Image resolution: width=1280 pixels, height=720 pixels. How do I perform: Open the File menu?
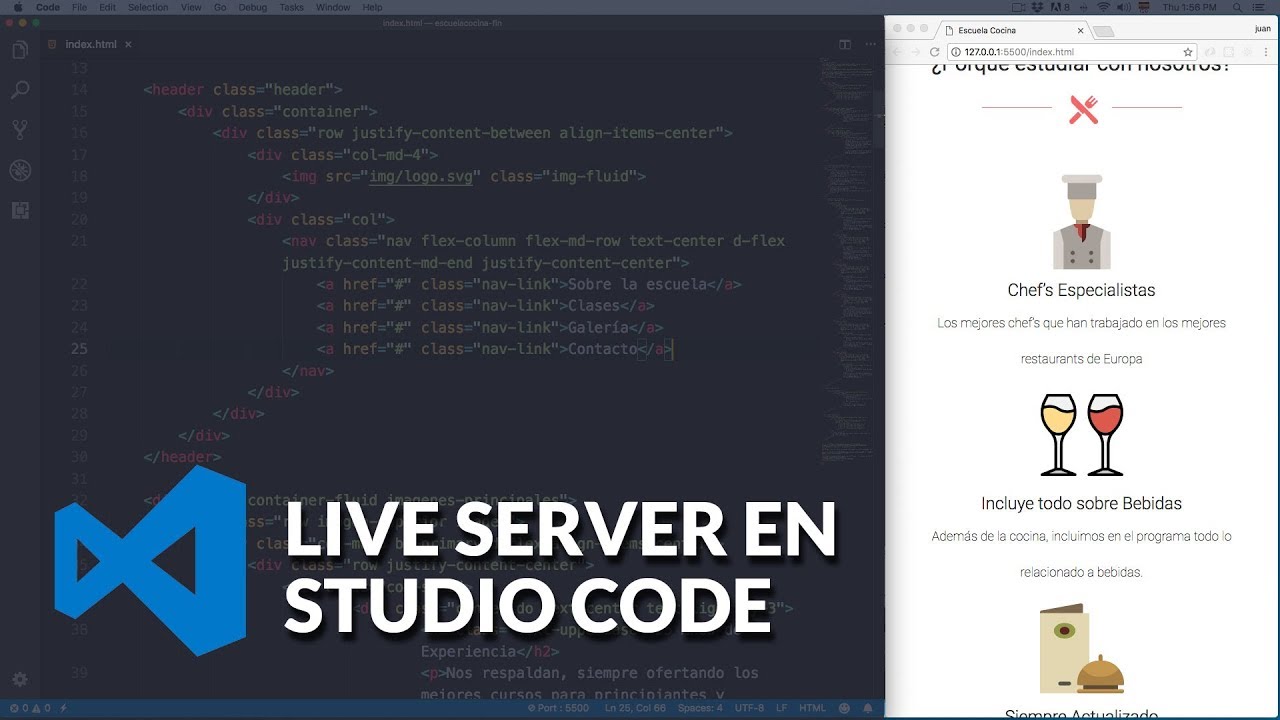[79, 7]
